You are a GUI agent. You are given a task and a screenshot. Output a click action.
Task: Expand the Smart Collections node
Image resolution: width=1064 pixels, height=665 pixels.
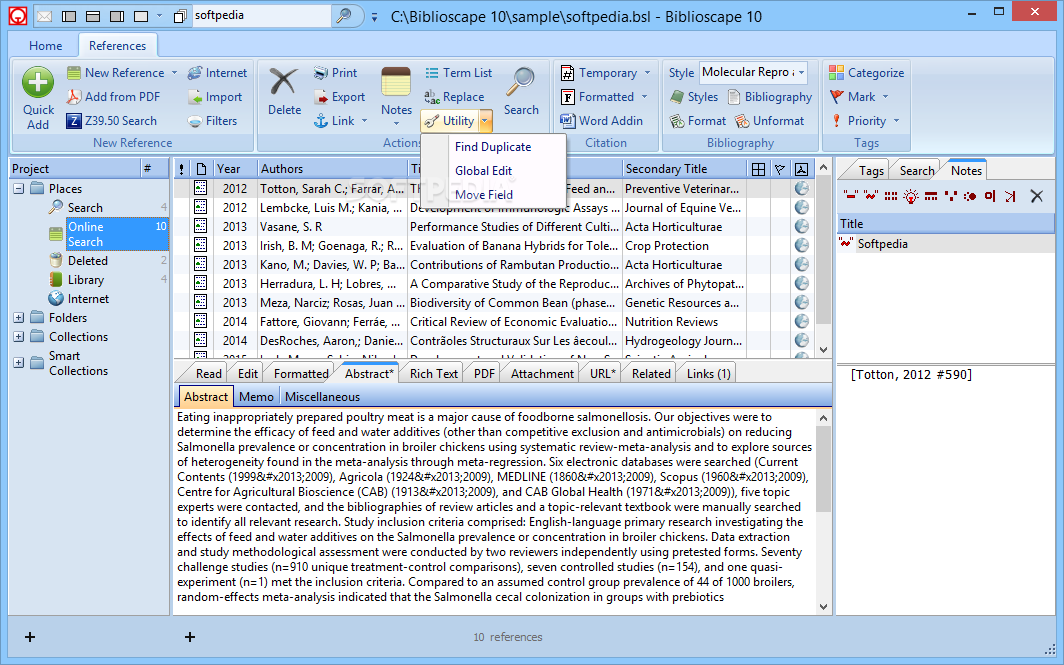point(18,363)
